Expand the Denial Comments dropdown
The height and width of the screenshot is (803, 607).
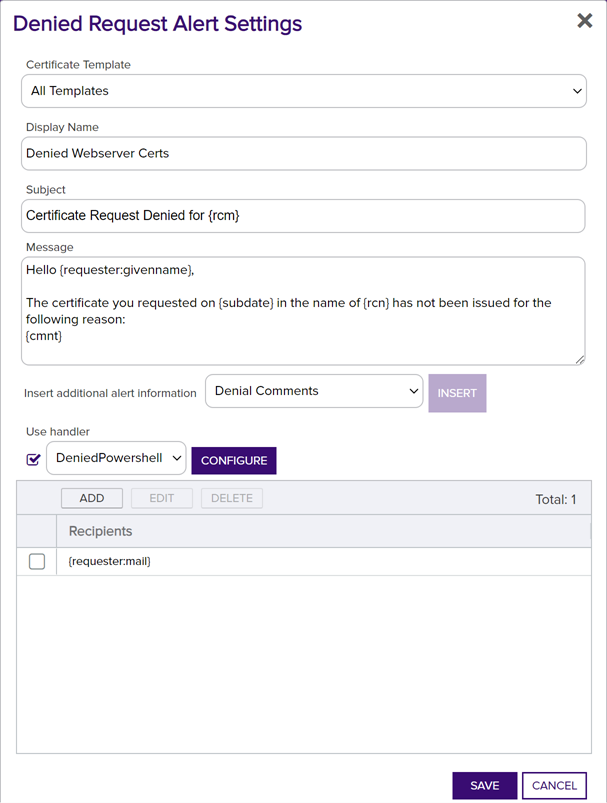pos(314,392)
